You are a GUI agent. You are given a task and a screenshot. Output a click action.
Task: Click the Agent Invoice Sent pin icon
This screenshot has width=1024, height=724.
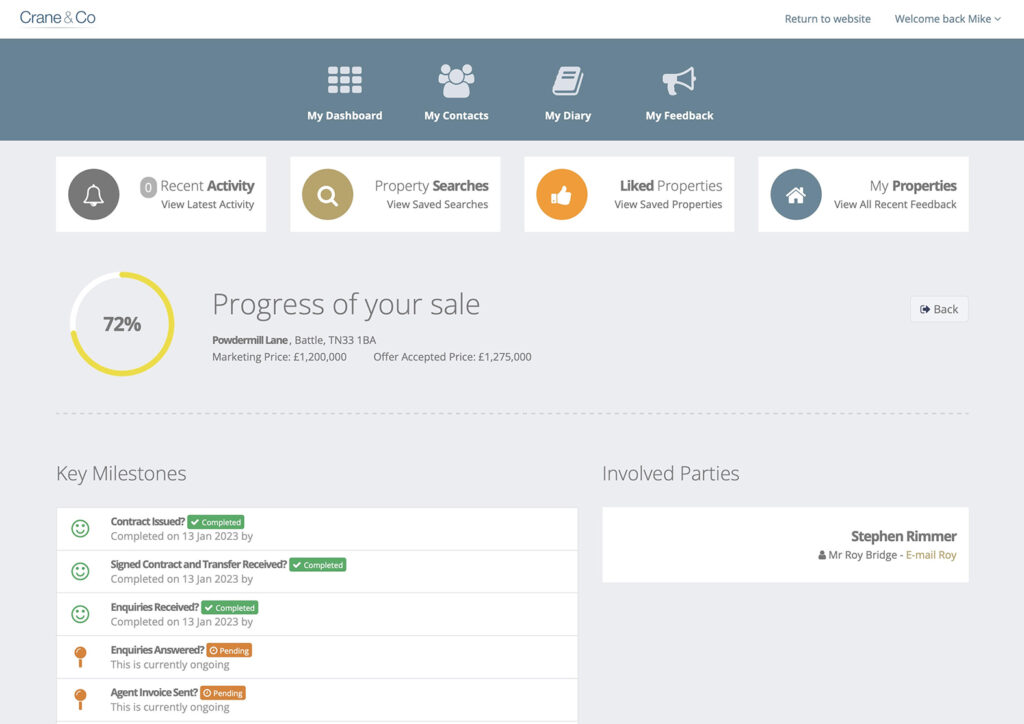80,699
